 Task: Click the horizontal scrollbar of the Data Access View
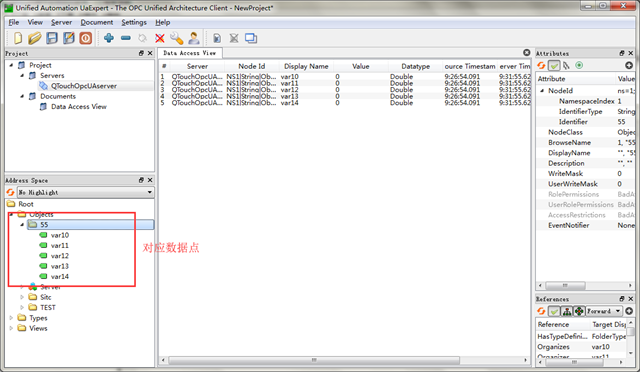point(313,360)
